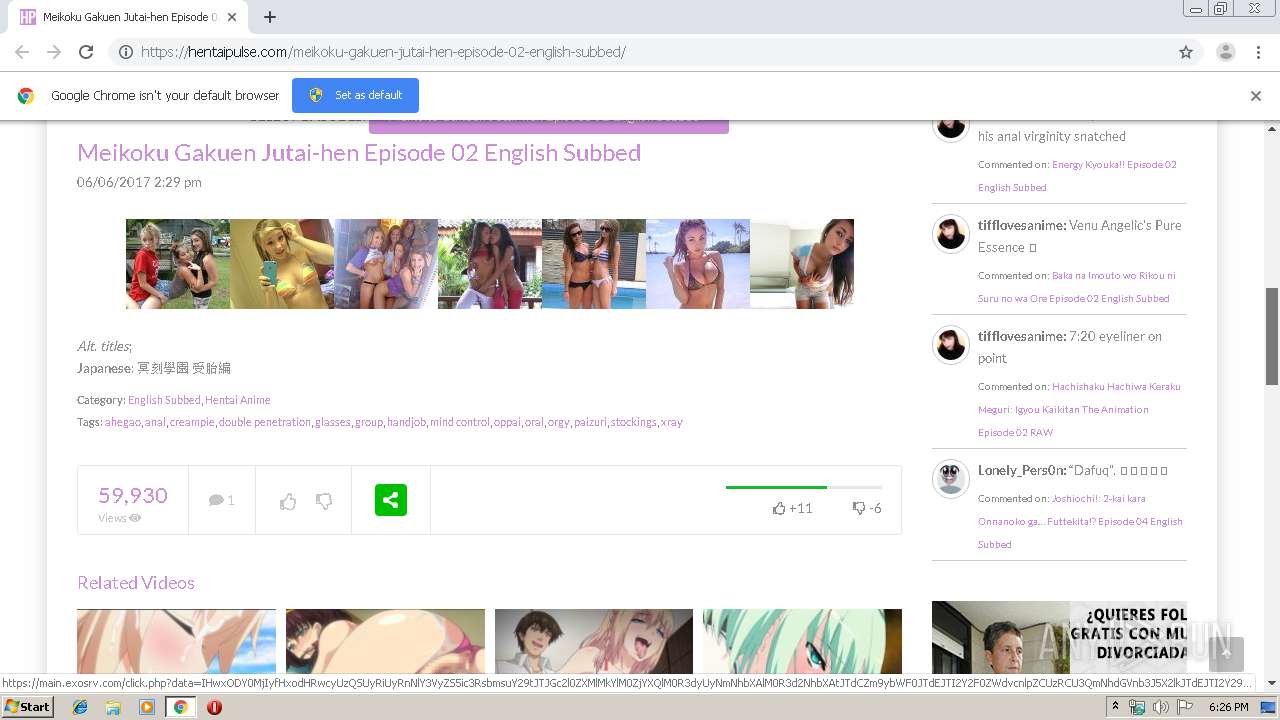Bookmark this page with the star icon
This screenshot has width=1280, height=720.
pyautogui.click(x=1186, y=52)
